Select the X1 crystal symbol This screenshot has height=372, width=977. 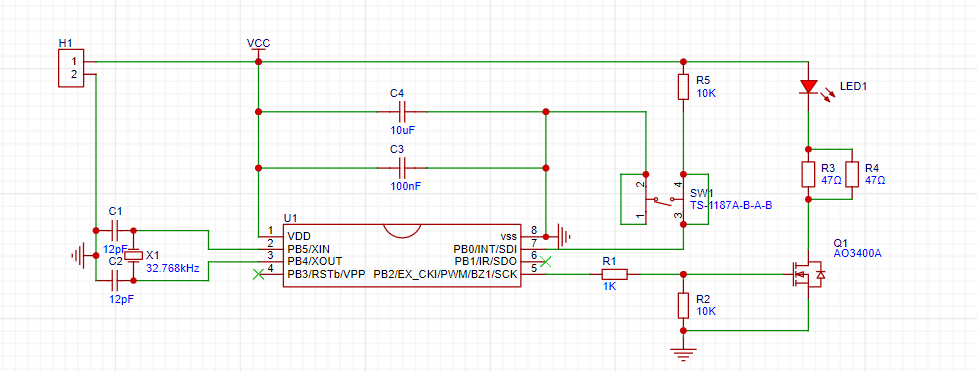[x=133, y=255]
